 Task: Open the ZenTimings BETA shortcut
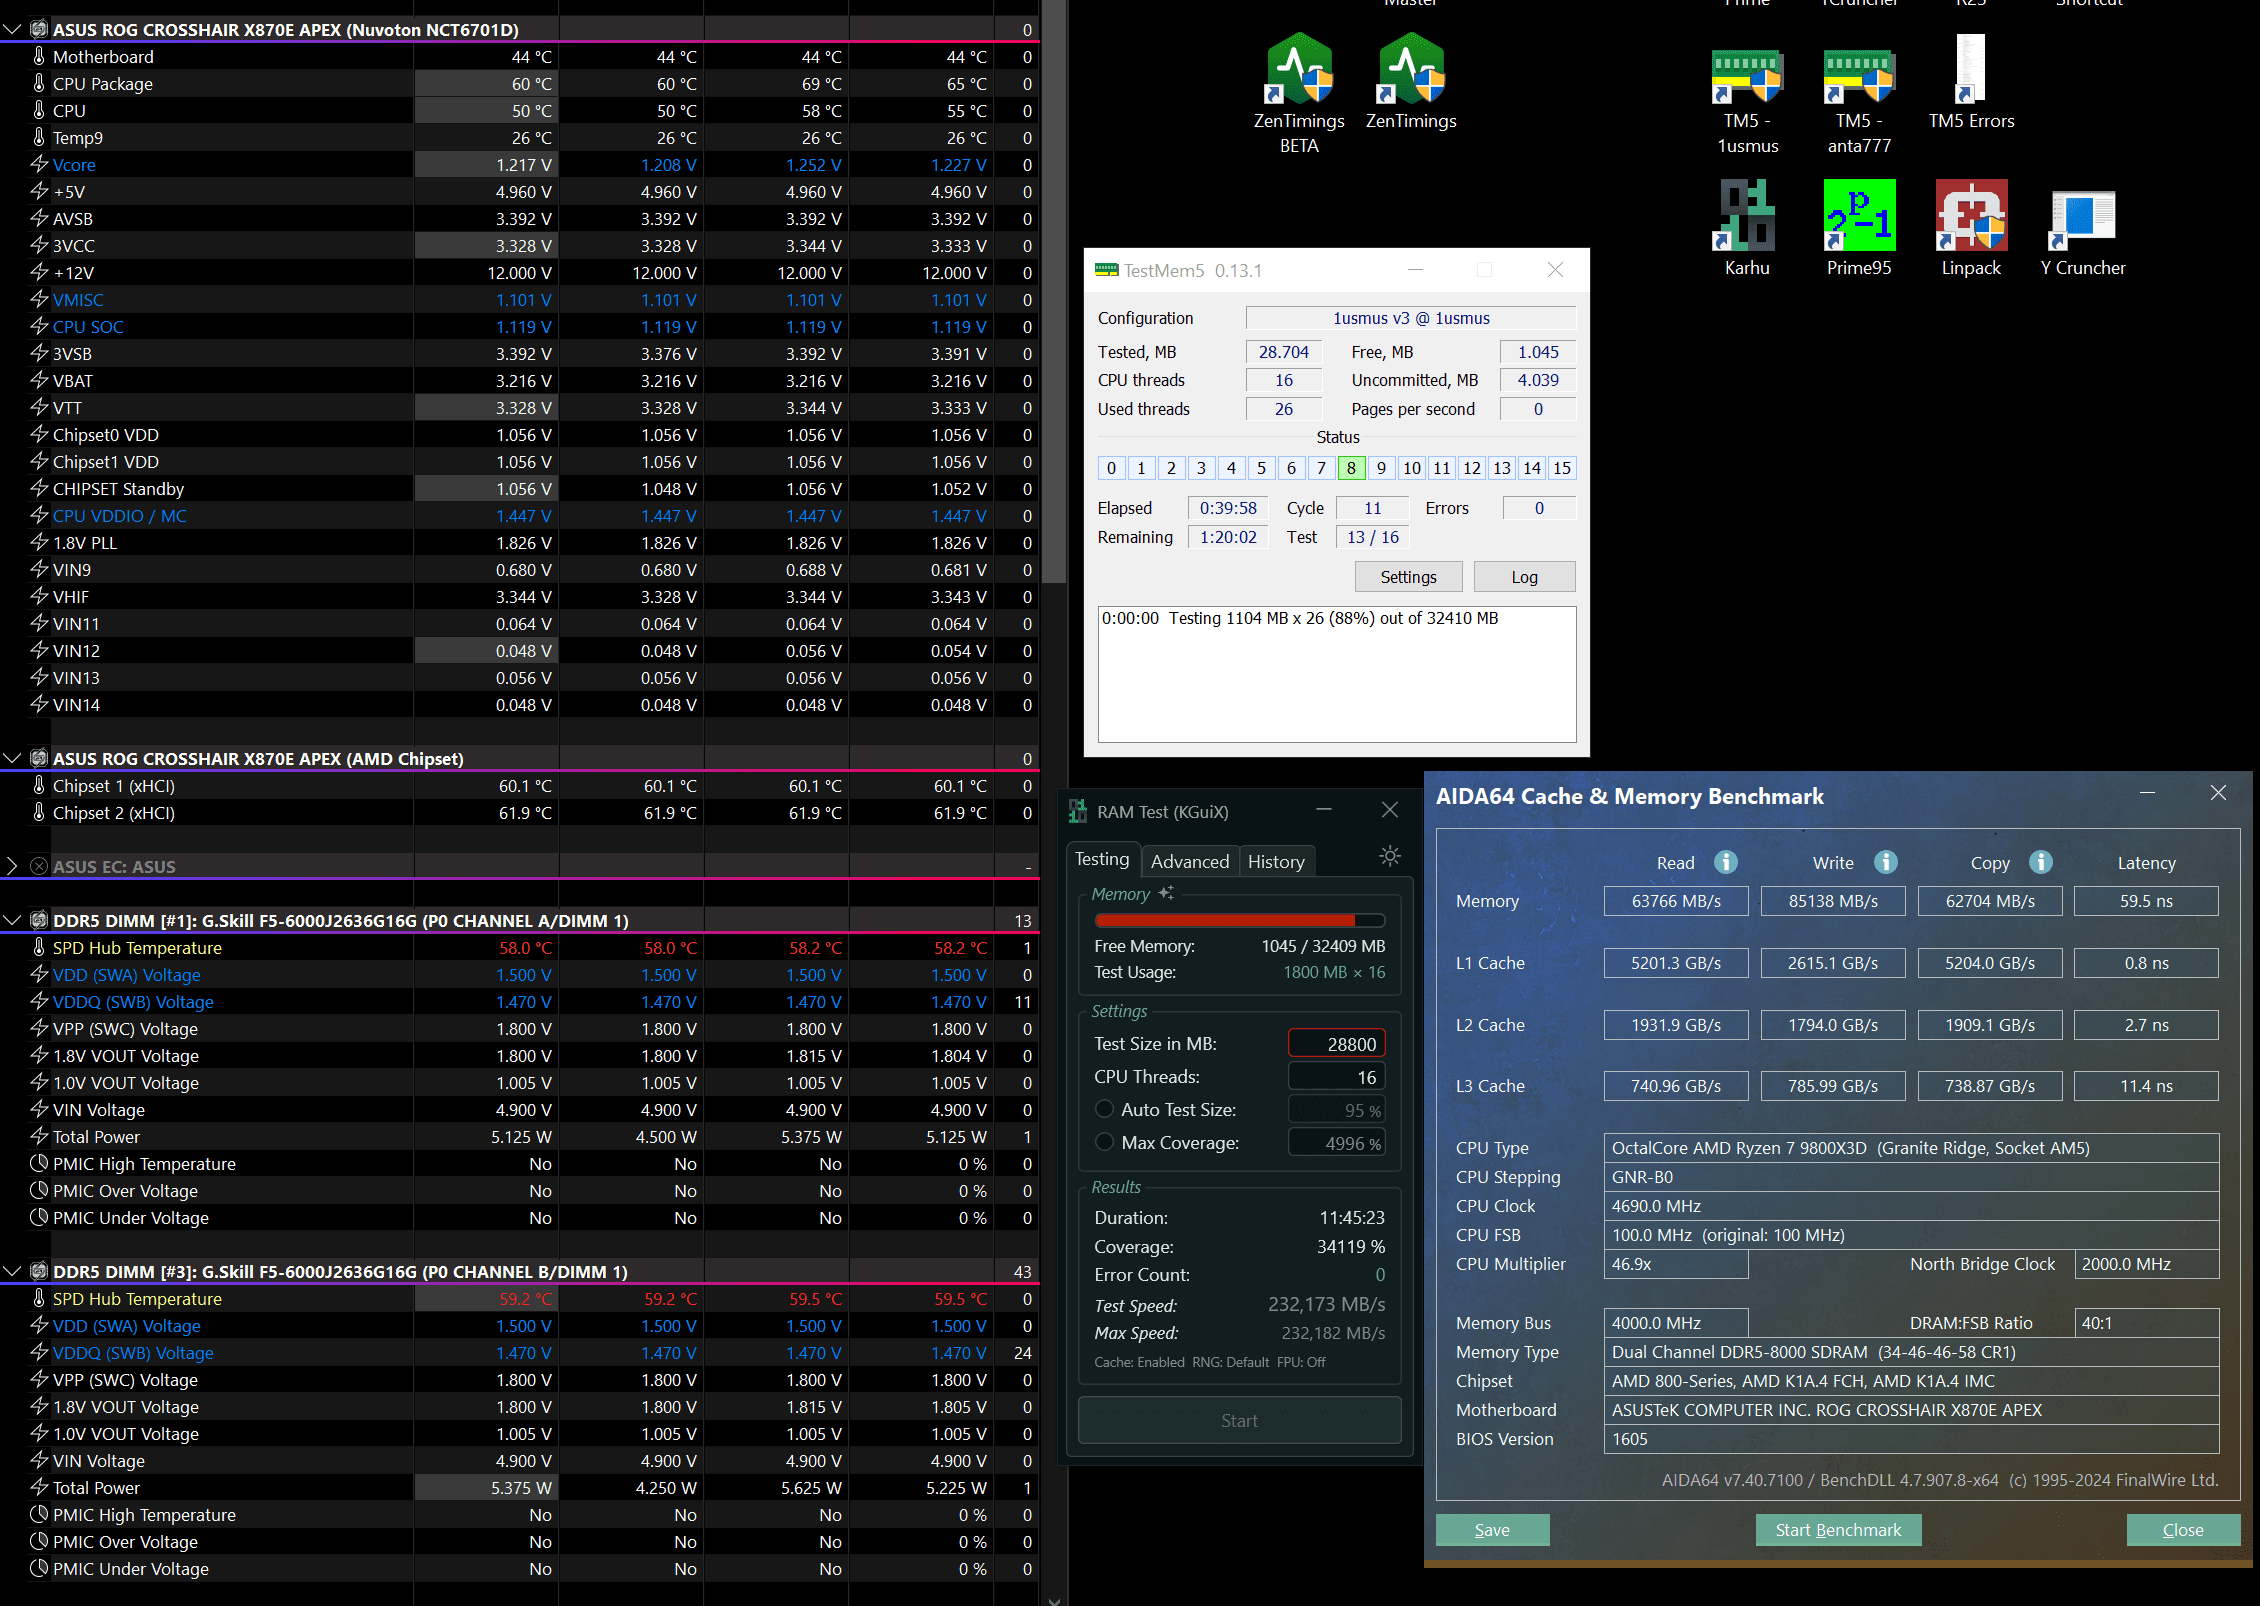coord(1299,70)
